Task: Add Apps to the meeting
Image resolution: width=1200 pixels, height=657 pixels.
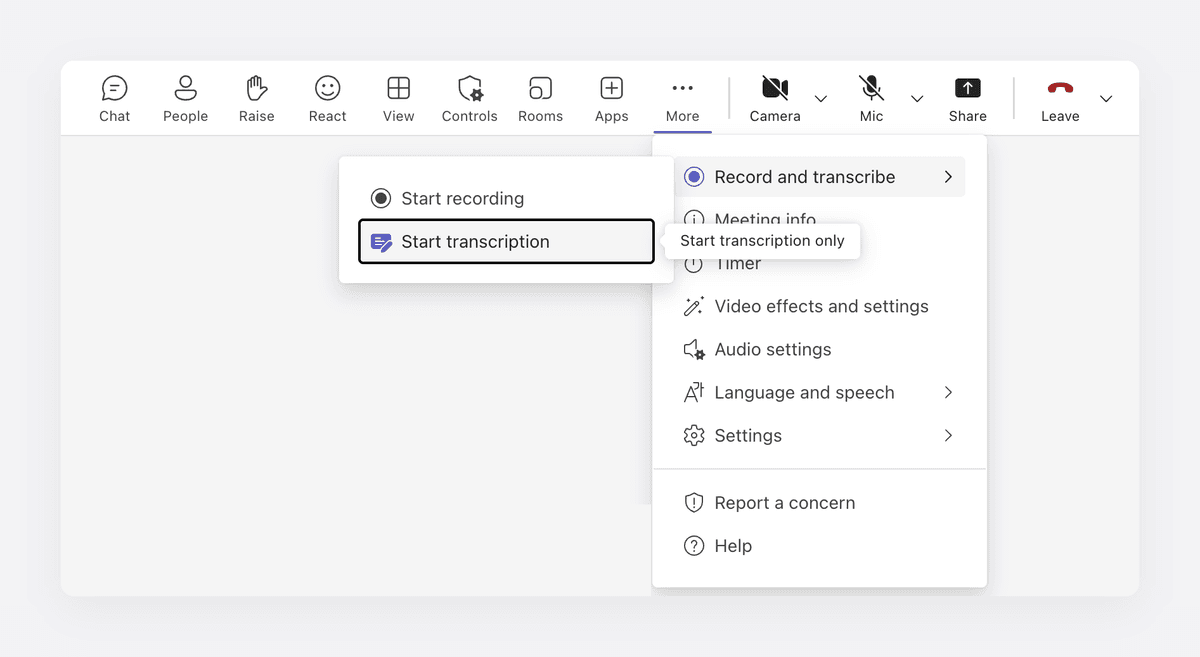Action: pos(611,99)
